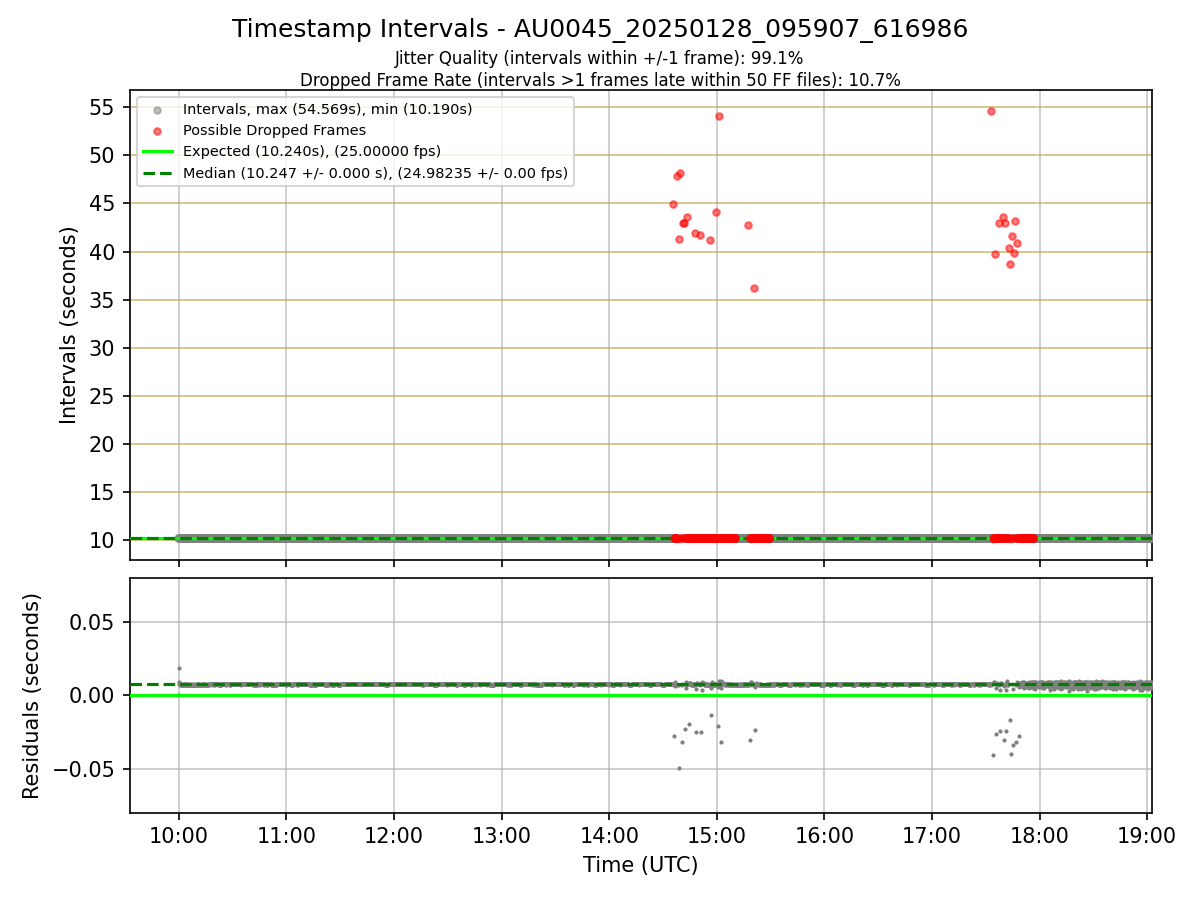Click the 'Jitter Quality' subtitle line

point(599,58)
